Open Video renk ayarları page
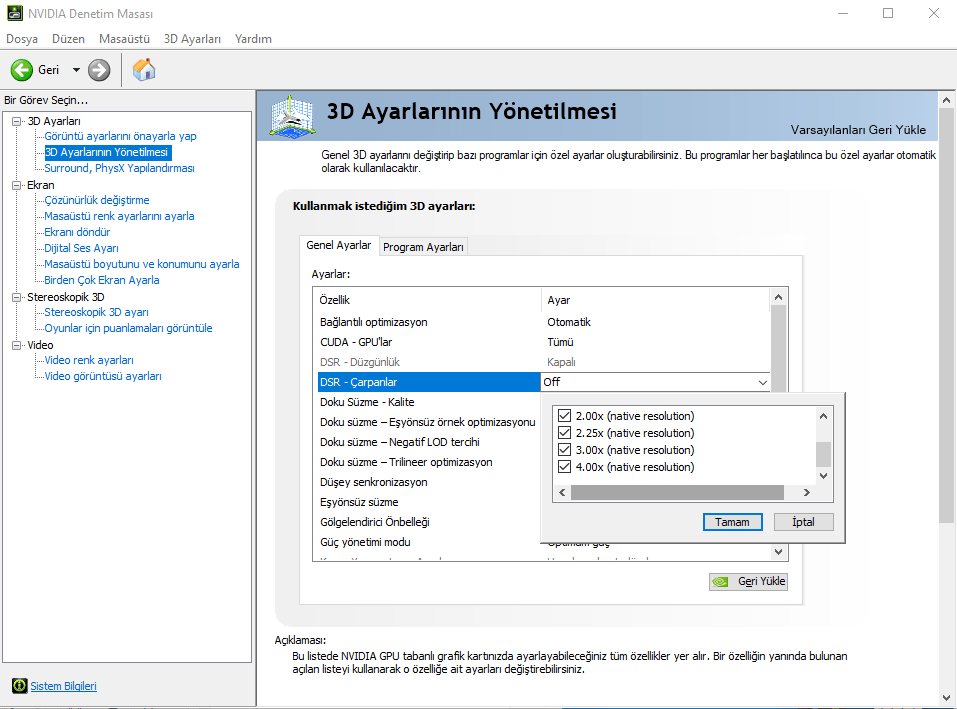 coord(88,360)
